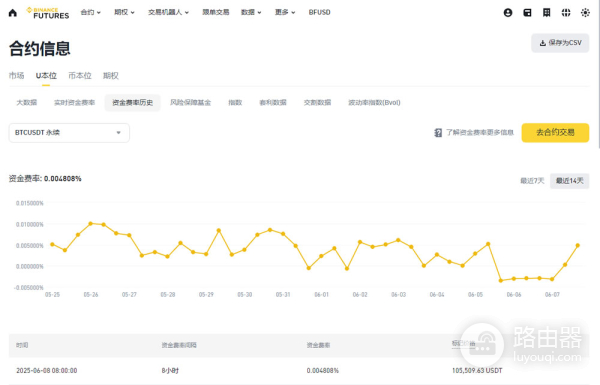Click the 0.004808% table cell
600x385 pixels.
point(323,370)
